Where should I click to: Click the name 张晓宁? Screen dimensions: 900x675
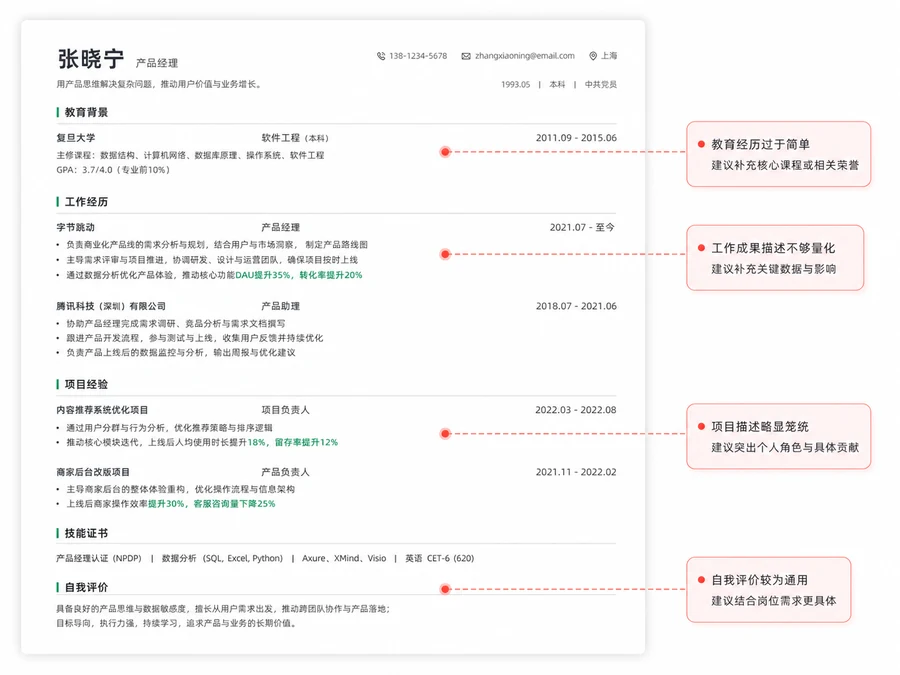point(91,59)
